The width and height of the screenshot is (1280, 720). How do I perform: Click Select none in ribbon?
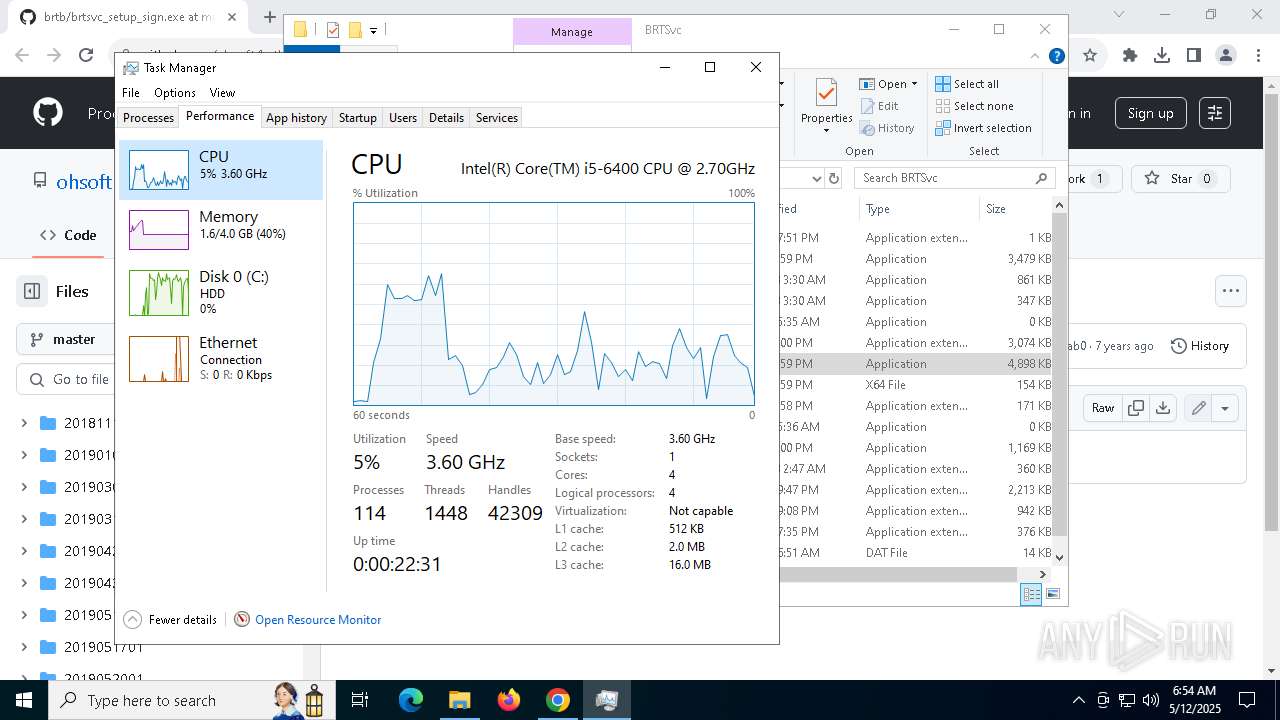975,106
